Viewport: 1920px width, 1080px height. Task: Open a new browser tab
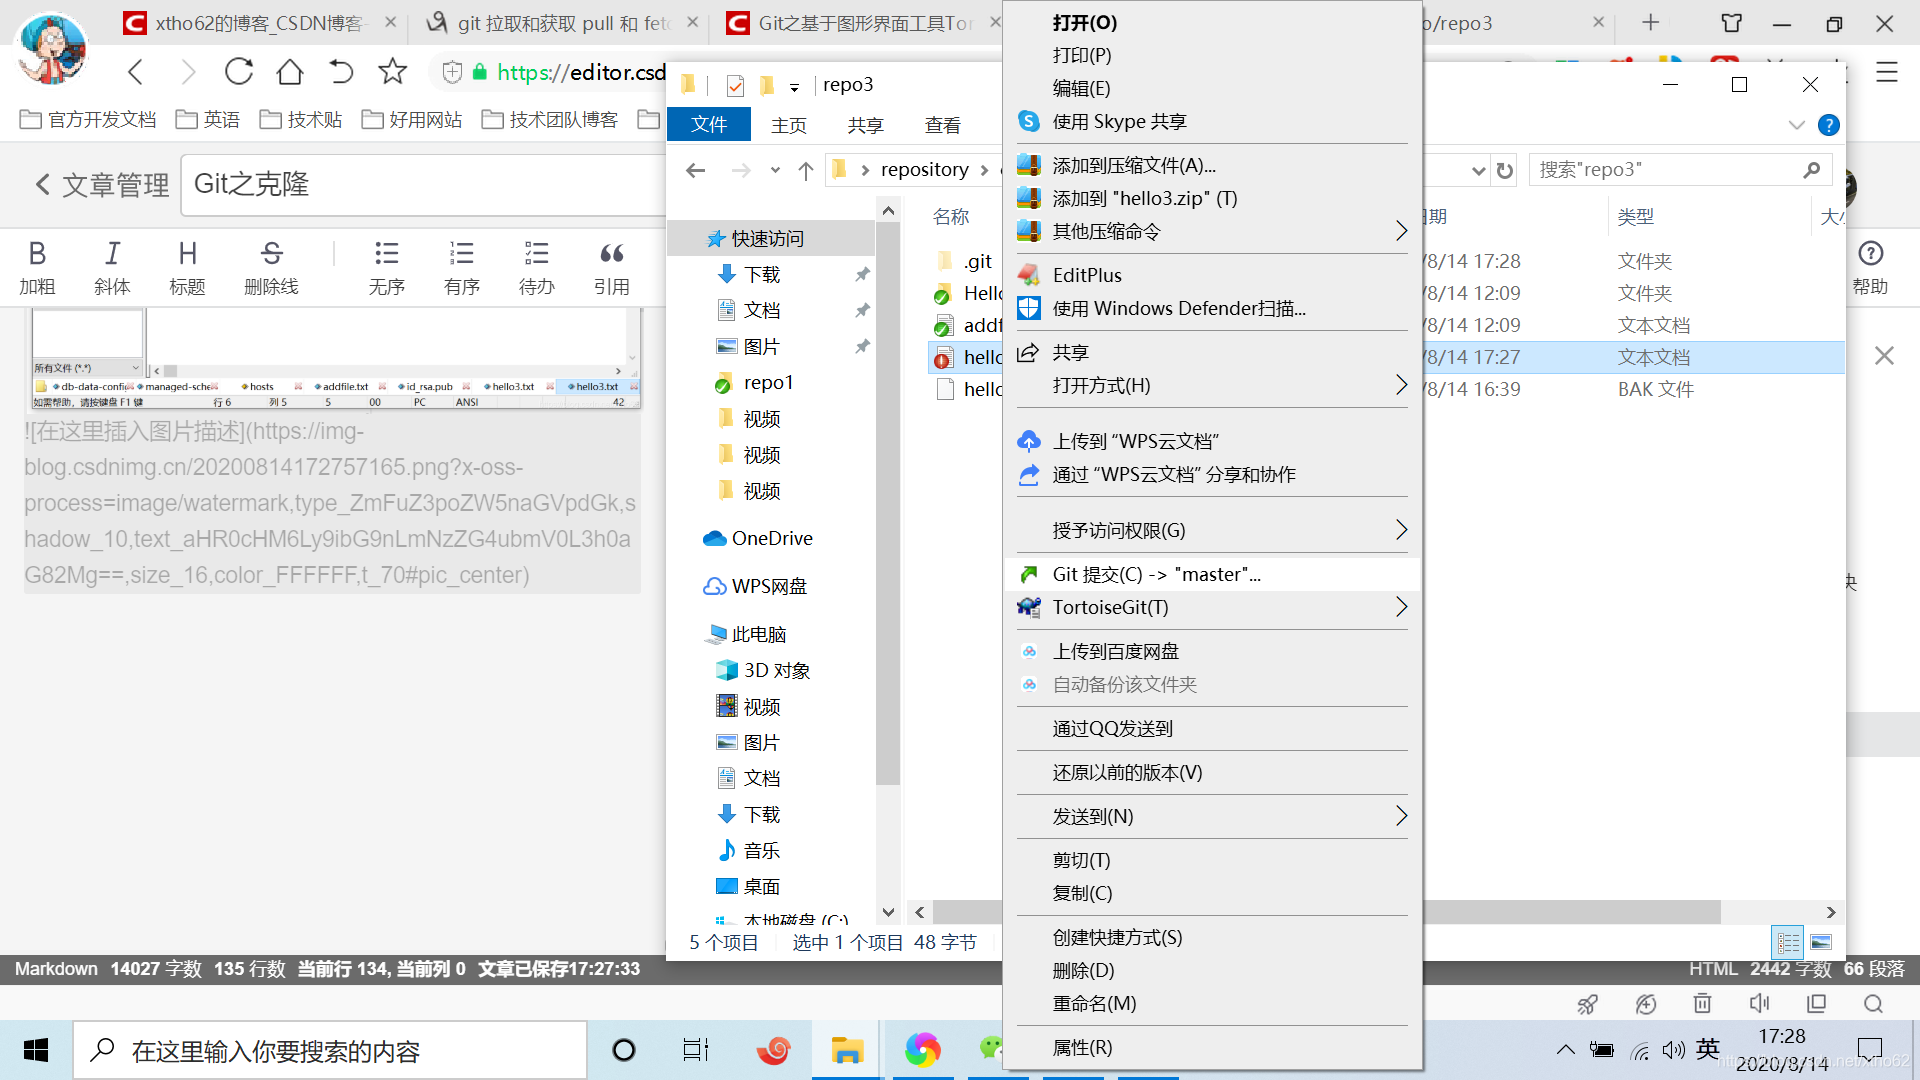pyautogui.click(x=1650, y=22)
